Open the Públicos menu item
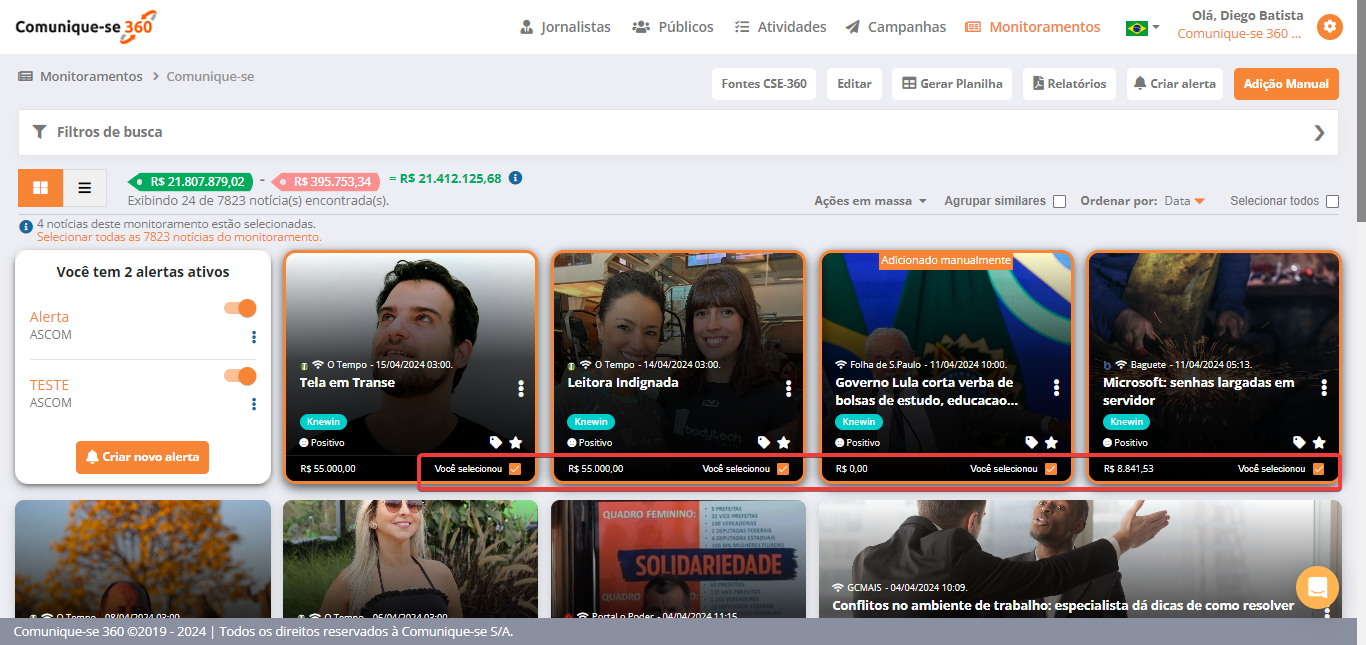 [x=673, y=27]
